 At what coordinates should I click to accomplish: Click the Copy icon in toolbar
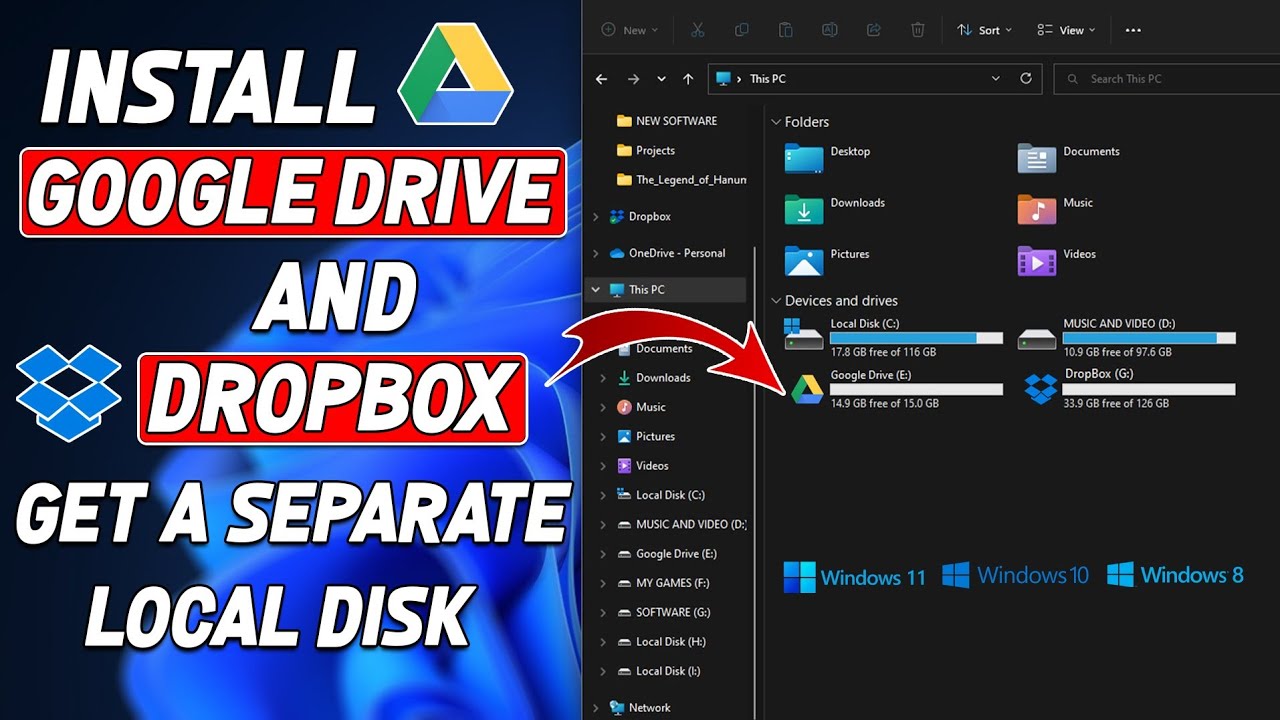pyautogui.click(x=741, y=30)
